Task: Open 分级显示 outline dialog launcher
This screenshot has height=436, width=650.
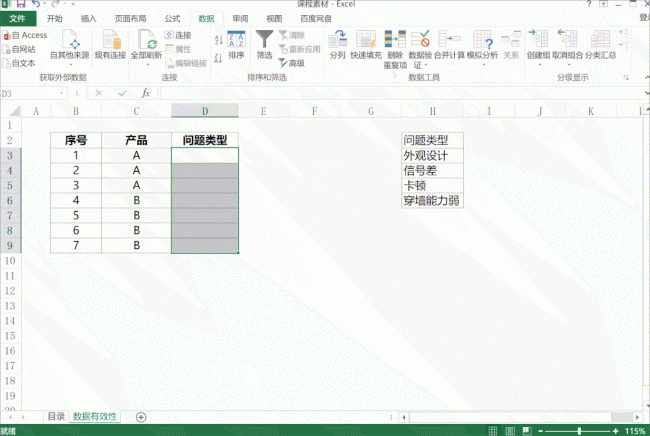Action: point(626,78)
